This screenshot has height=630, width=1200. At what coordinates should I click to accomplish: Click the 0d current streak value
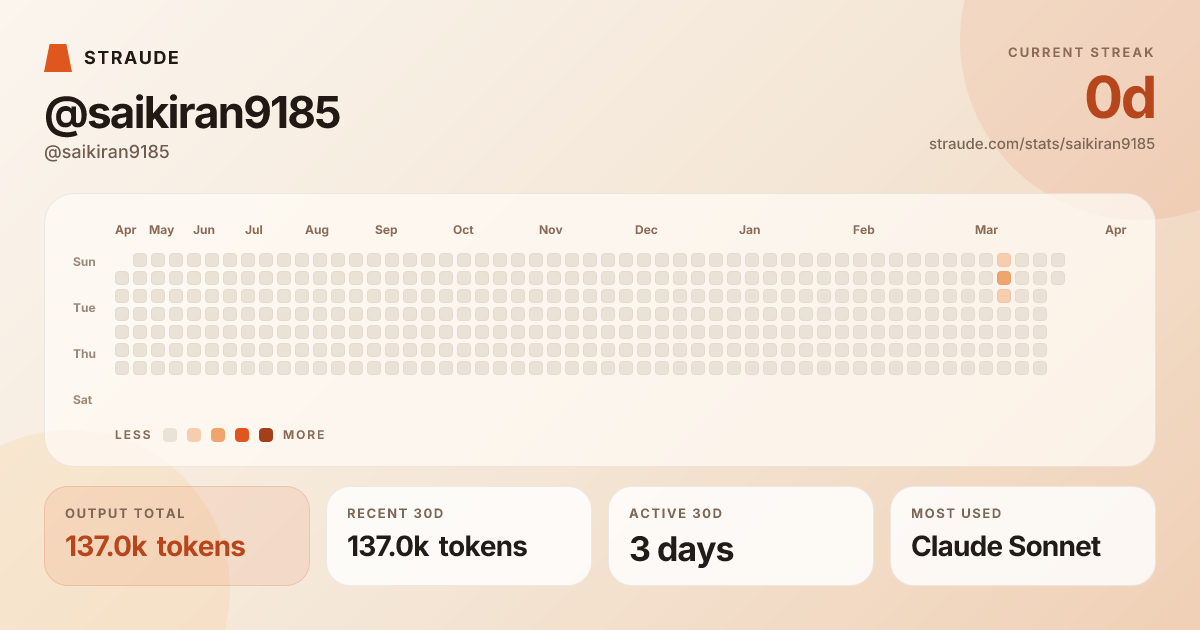click(x=1120, y=98)
